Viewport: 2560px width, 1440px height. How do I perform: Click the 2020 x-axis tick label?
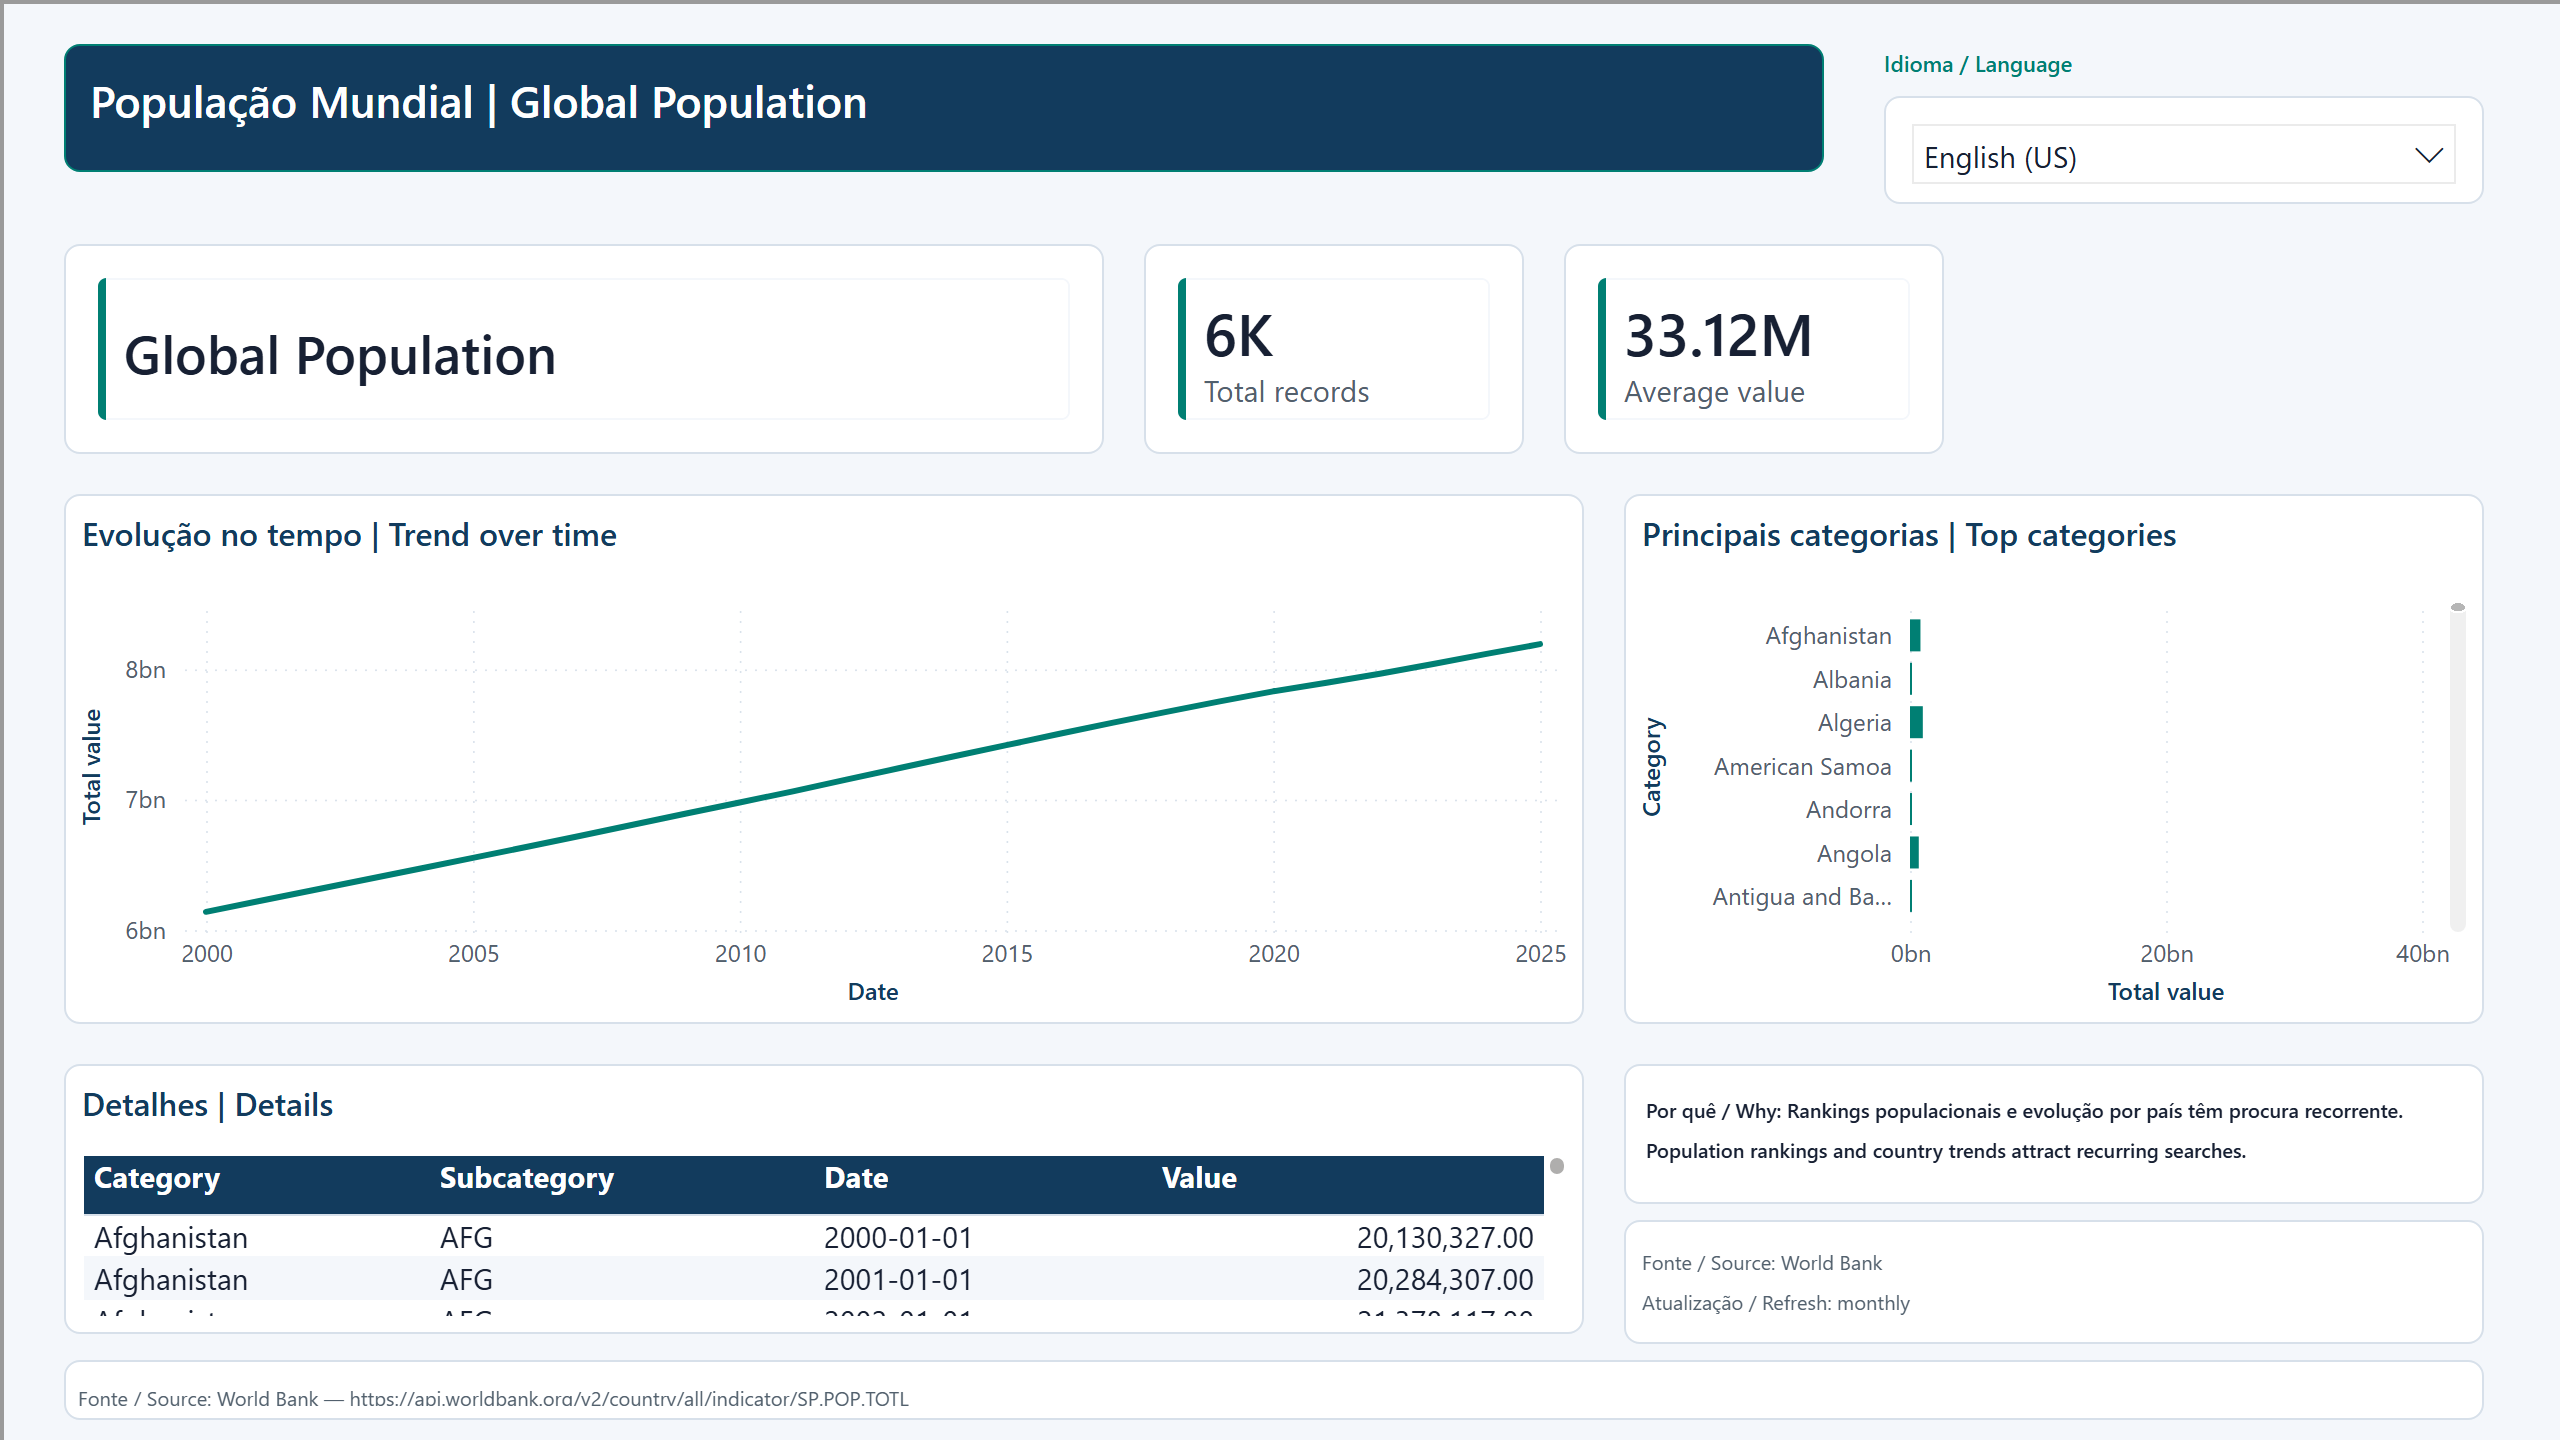[x=1274, y=954]
